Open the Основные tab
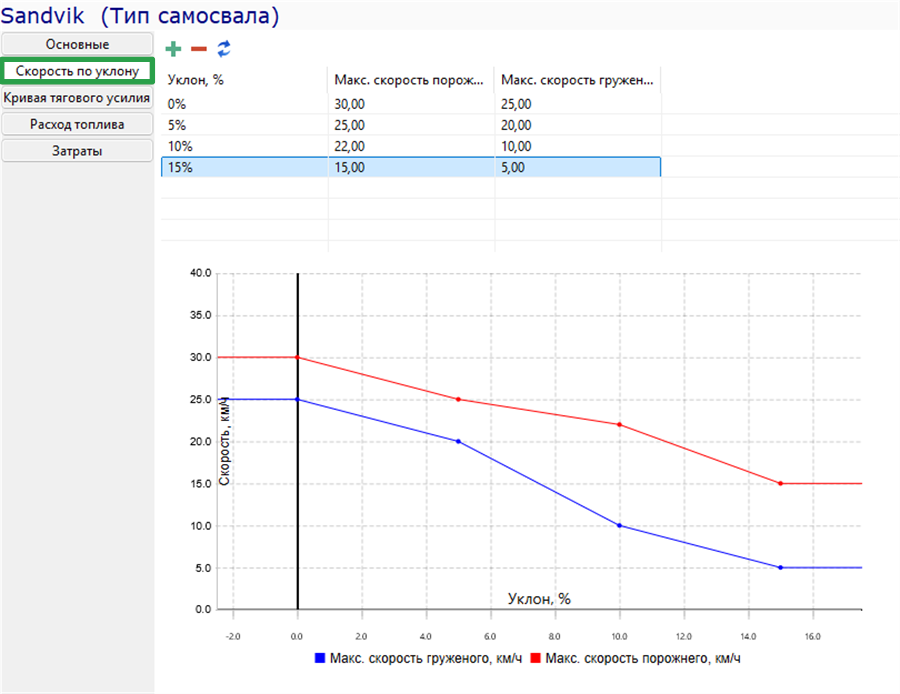The height and width of the screenshot is (694, 900). (x=77, y=44)
